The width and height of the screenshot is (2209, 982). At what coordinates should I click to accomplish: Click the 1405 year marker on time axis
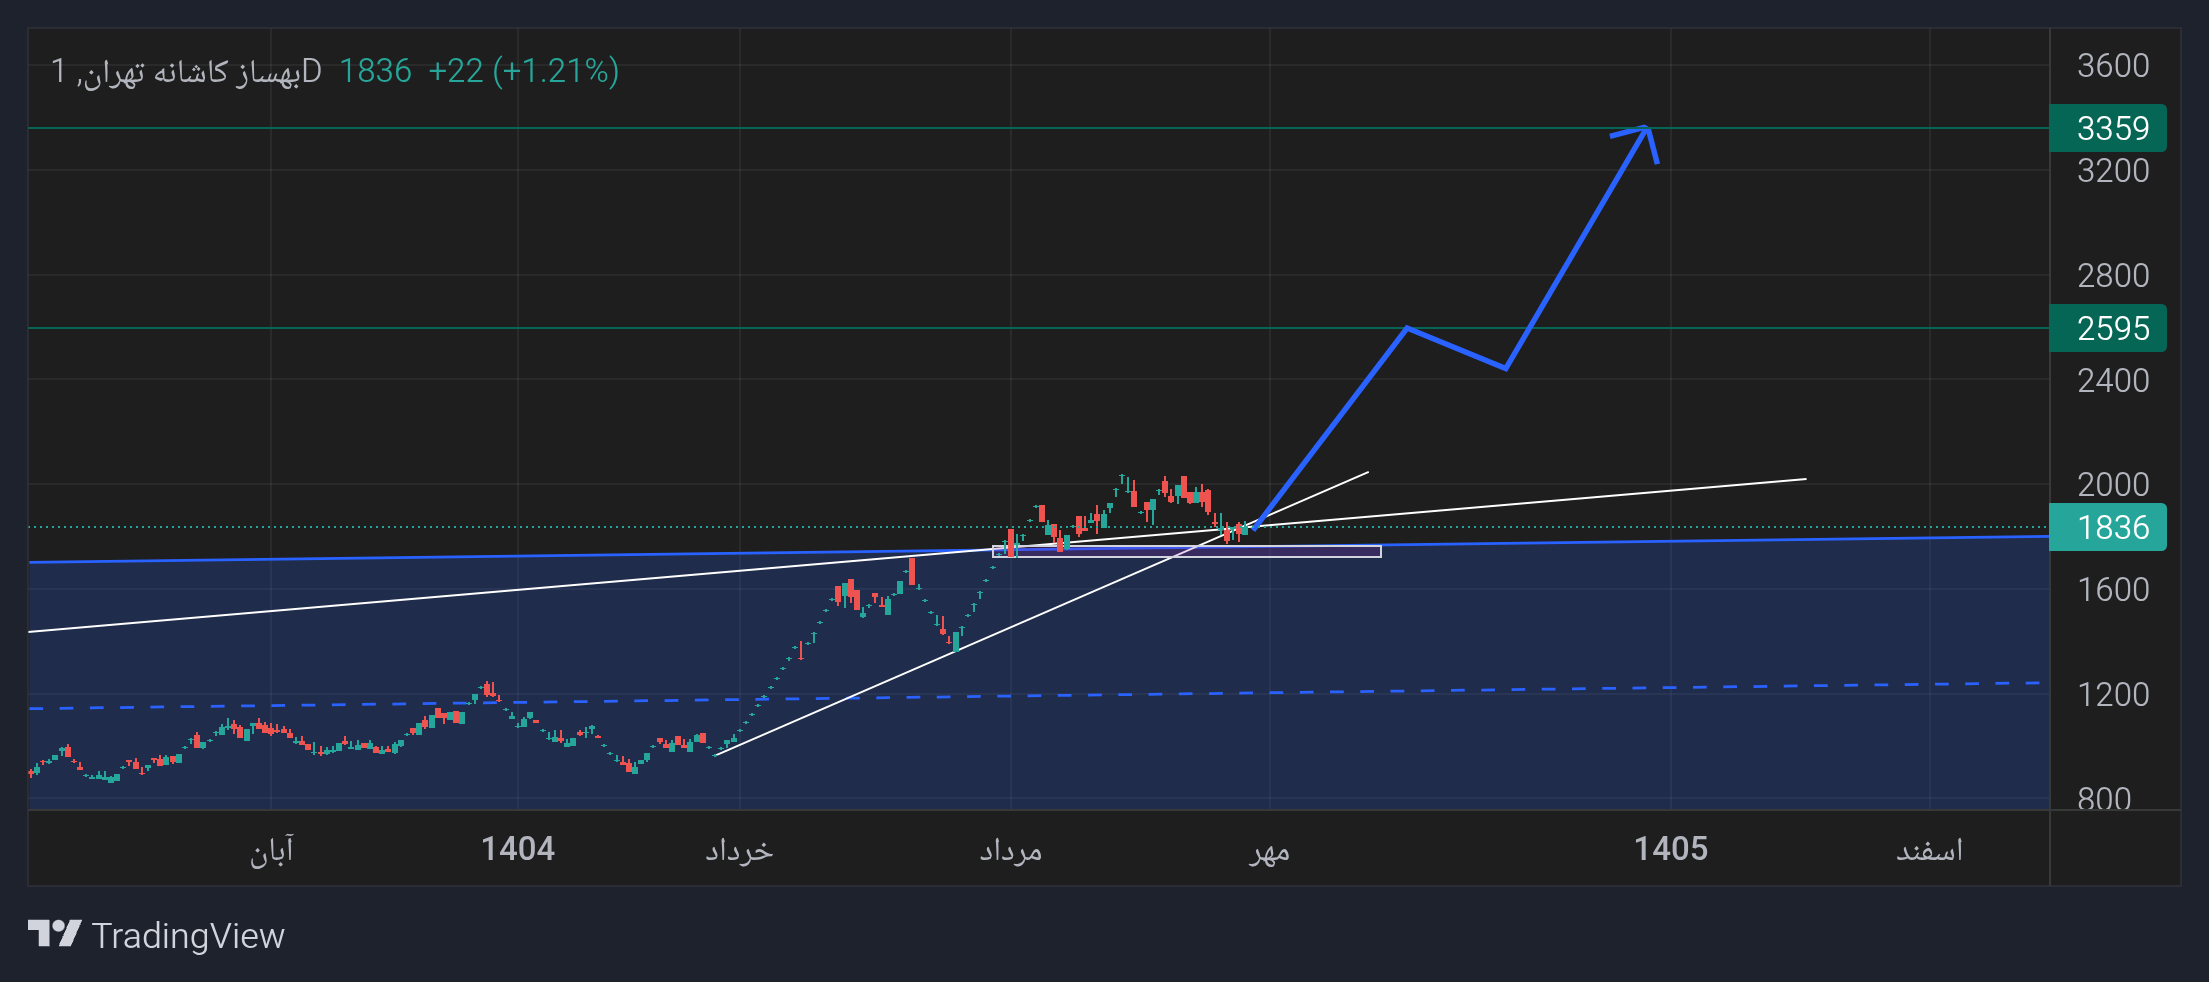[1671, 849]
